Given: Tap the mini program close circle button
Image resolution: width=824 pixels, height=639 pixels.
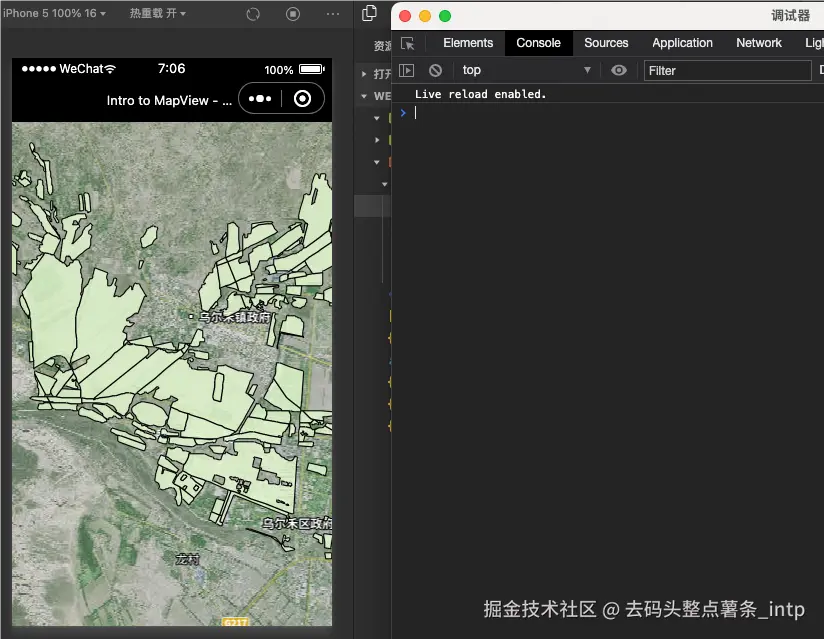Looking at the screenshot, I should coord(304,99).
